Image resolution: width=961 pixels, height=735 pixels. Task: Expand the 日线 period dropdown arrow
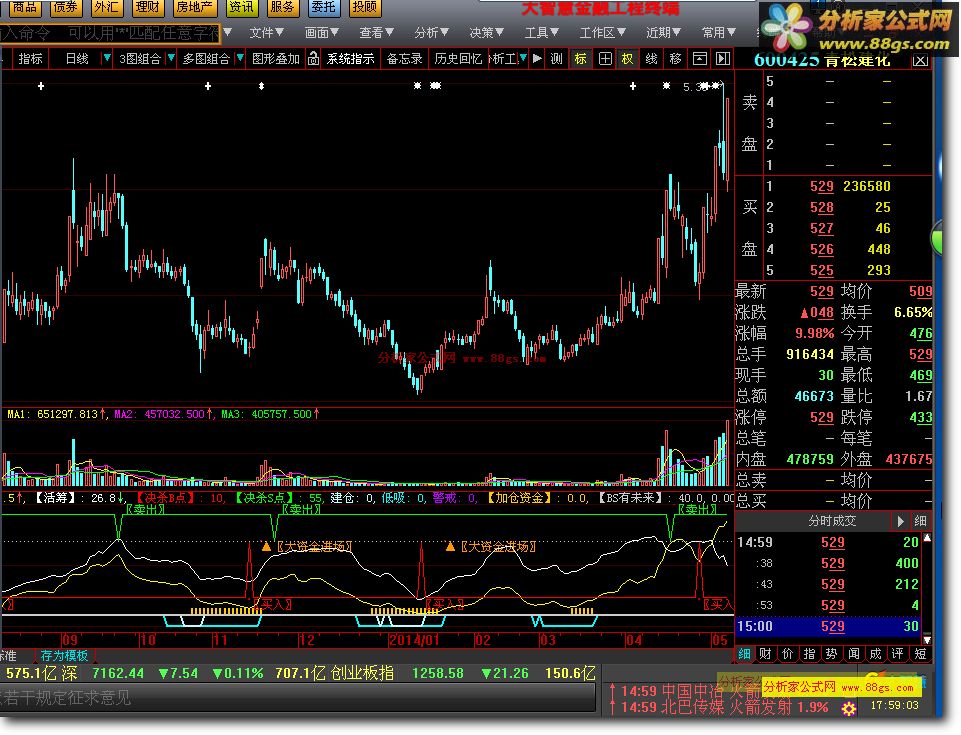107,58
